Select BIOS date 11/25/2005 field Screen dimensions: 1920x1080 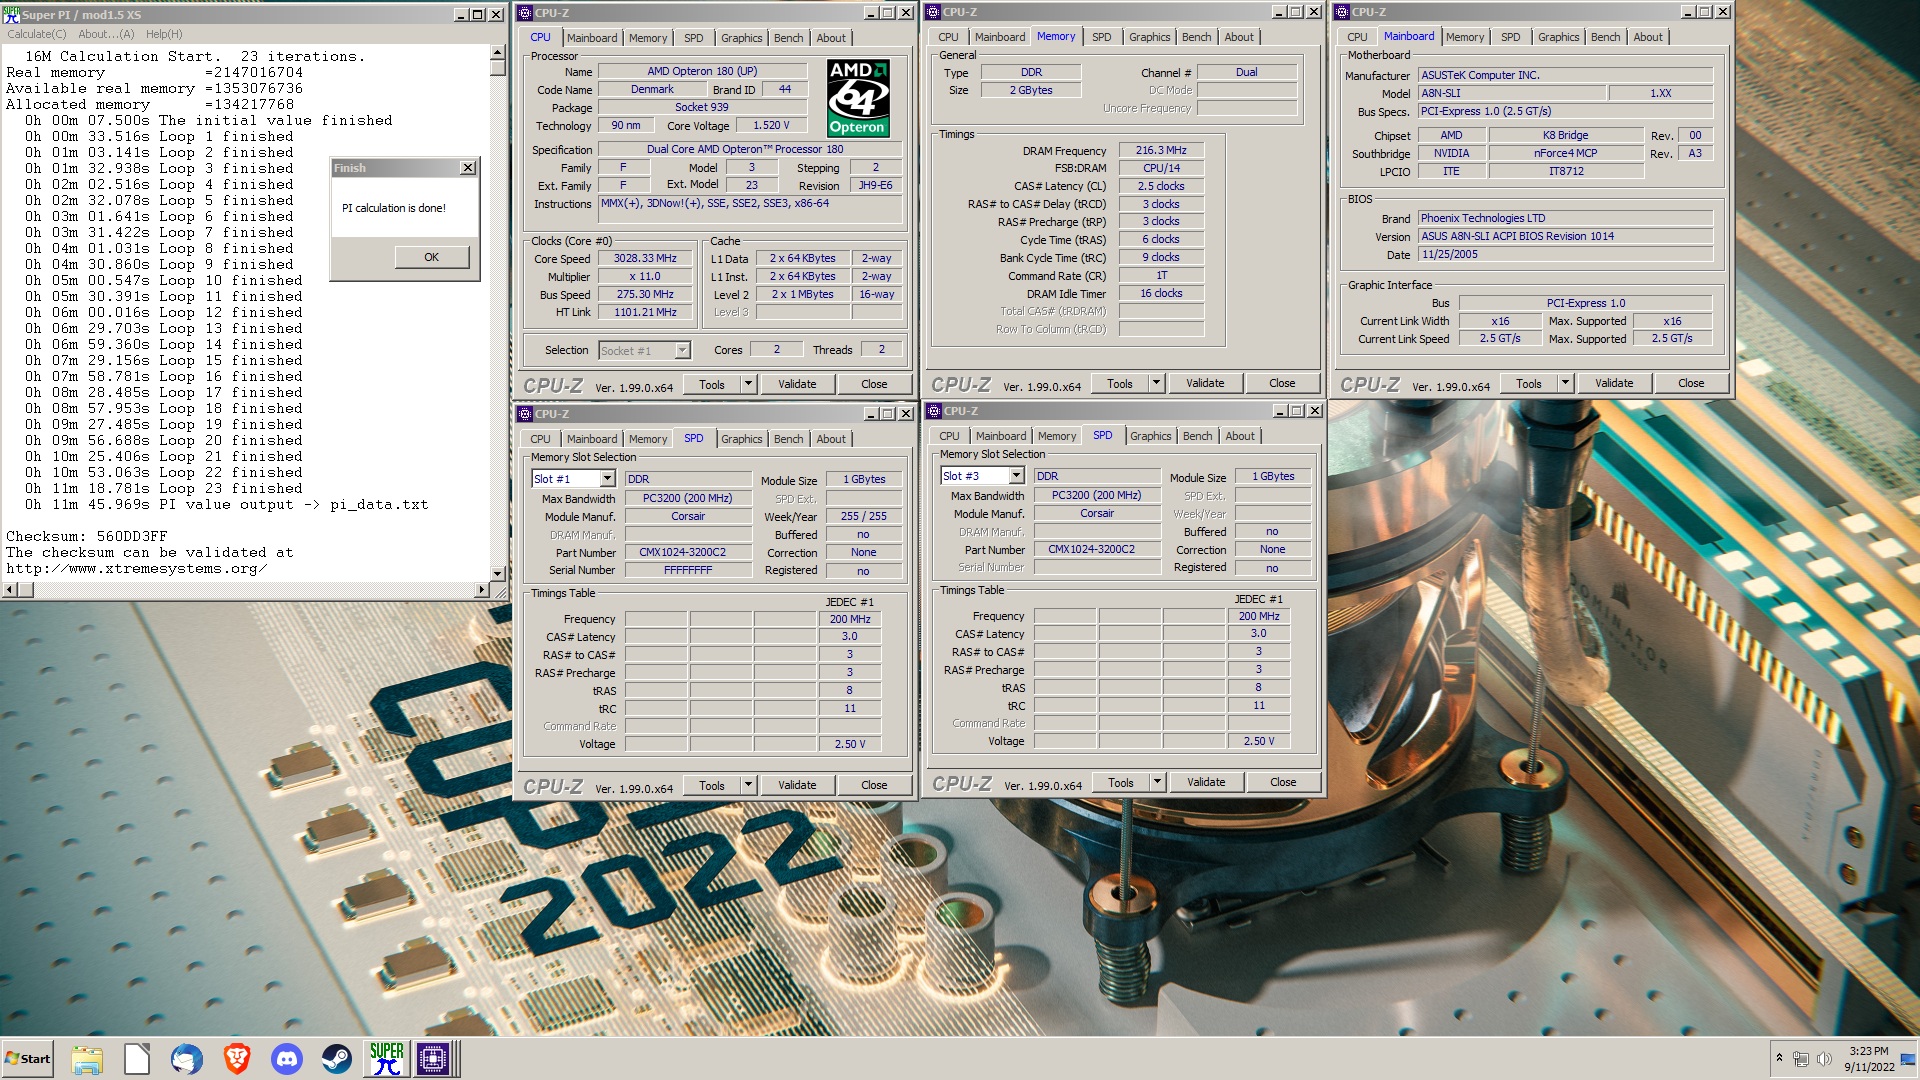click(1565, 254)
